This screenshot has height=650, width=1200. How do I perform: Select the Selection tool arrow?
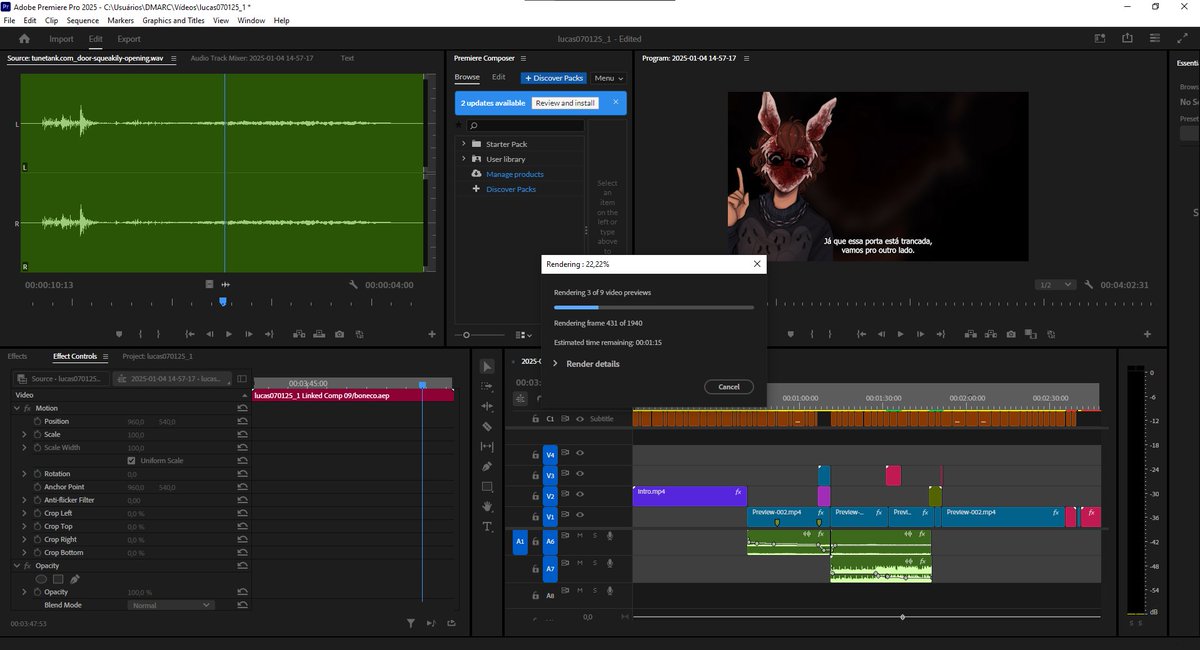[x=488, y=367]
